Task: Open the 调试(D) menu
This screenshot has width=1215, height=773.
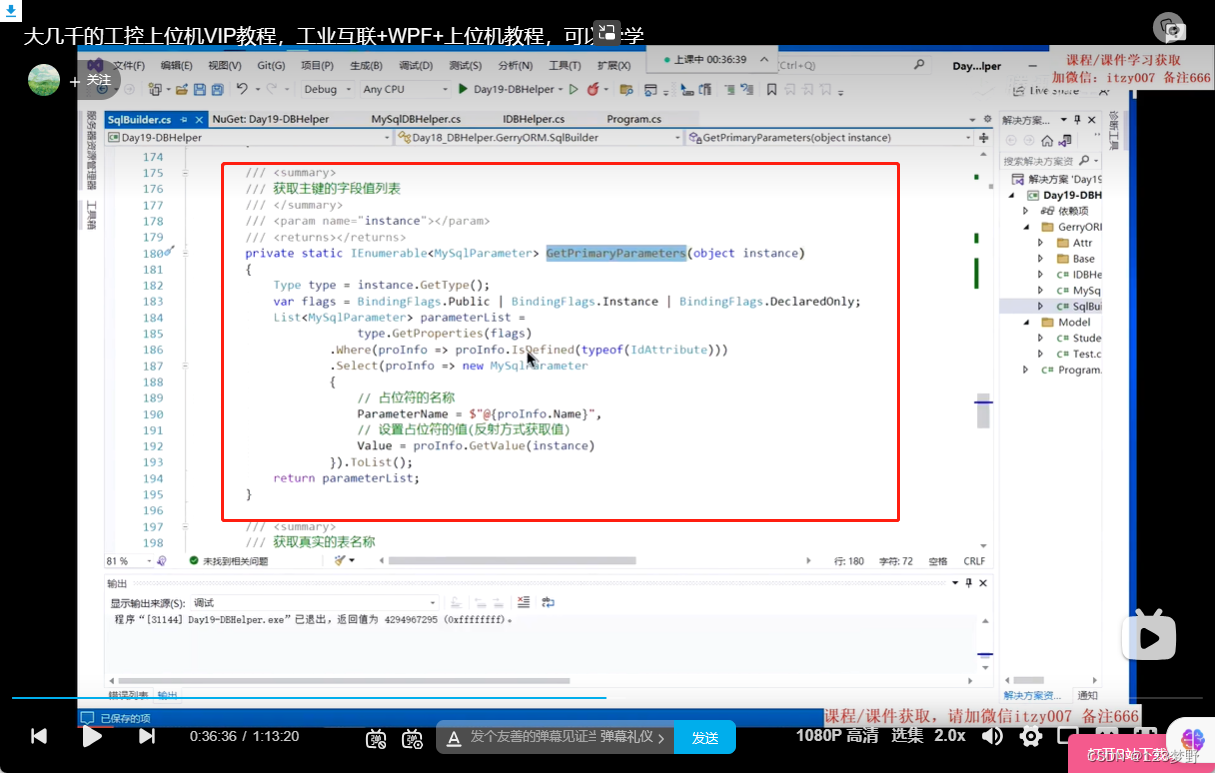Action: [x=415, y=65]
